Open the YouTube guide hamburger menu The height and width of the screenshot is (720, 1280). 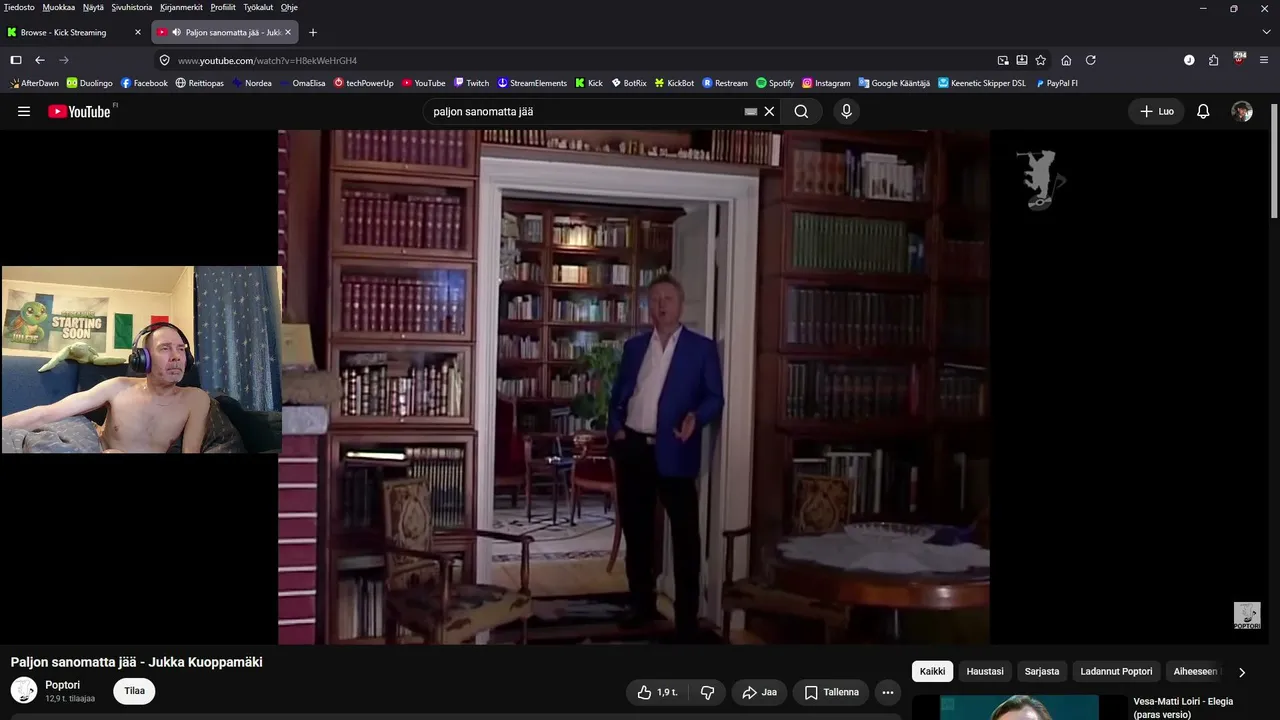[24, 112]
